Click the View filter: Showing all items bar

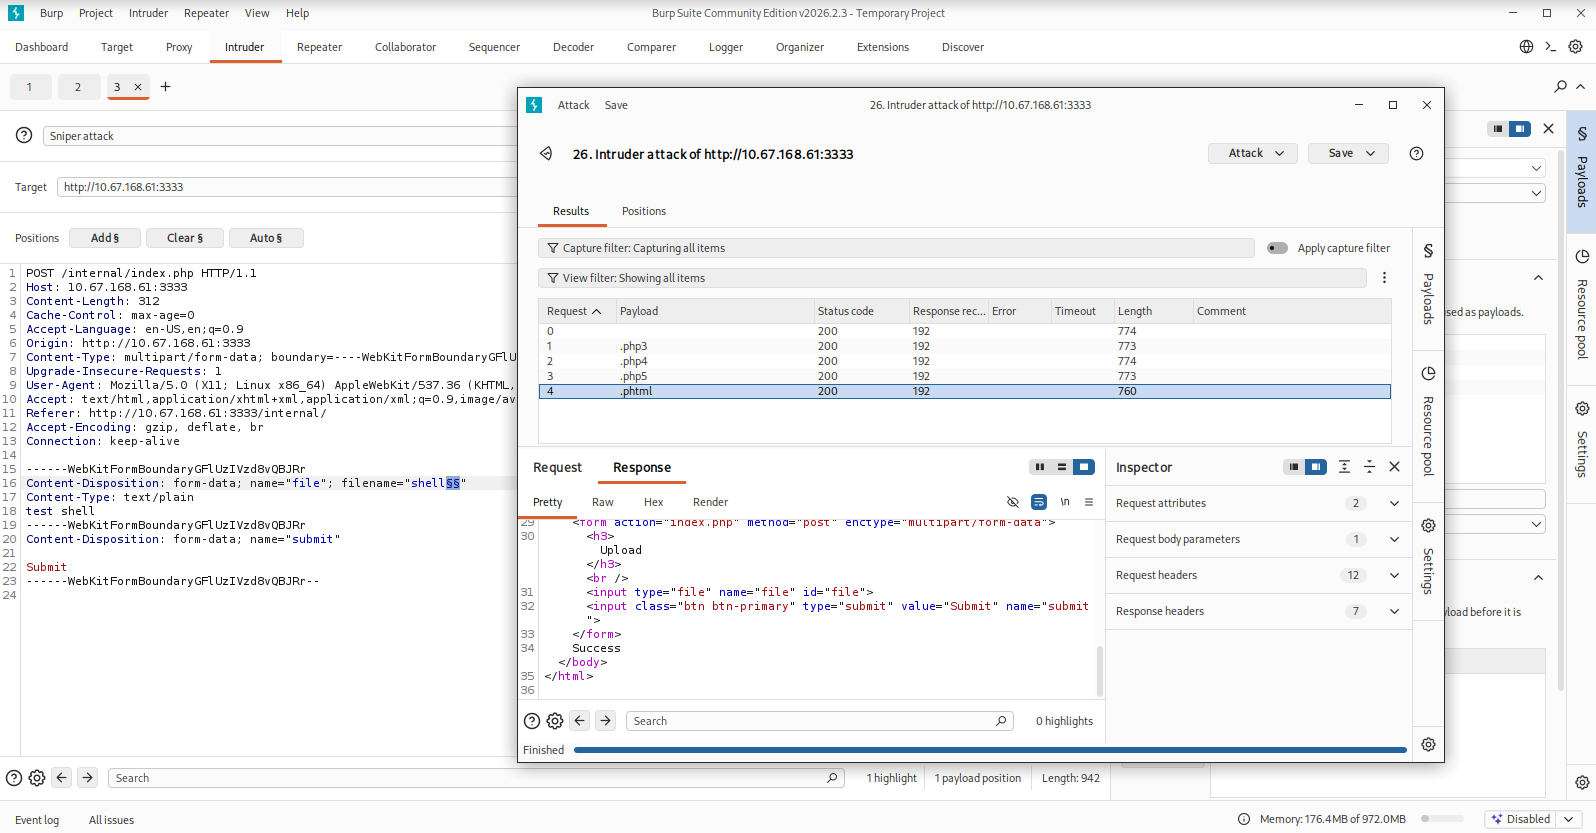coord(952,278)
